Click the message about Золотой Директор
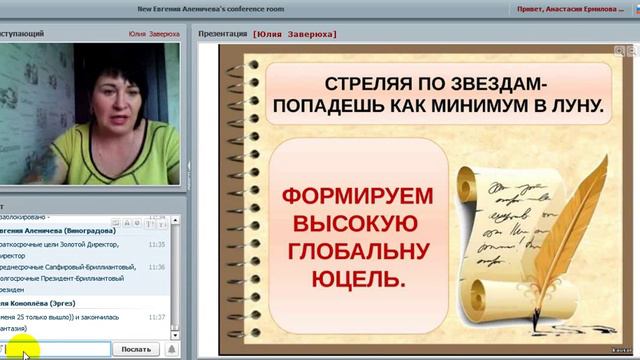The height and width of the screenshot is (360, 640). pyautogui.click(x=60, y=250)
